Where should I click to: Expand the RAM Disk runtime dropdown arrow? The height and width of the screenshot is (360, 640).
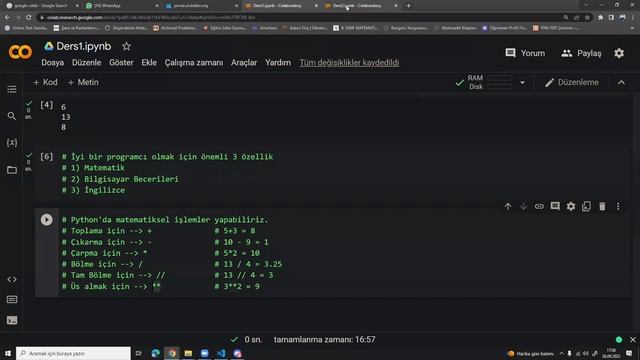click(522, 83)
